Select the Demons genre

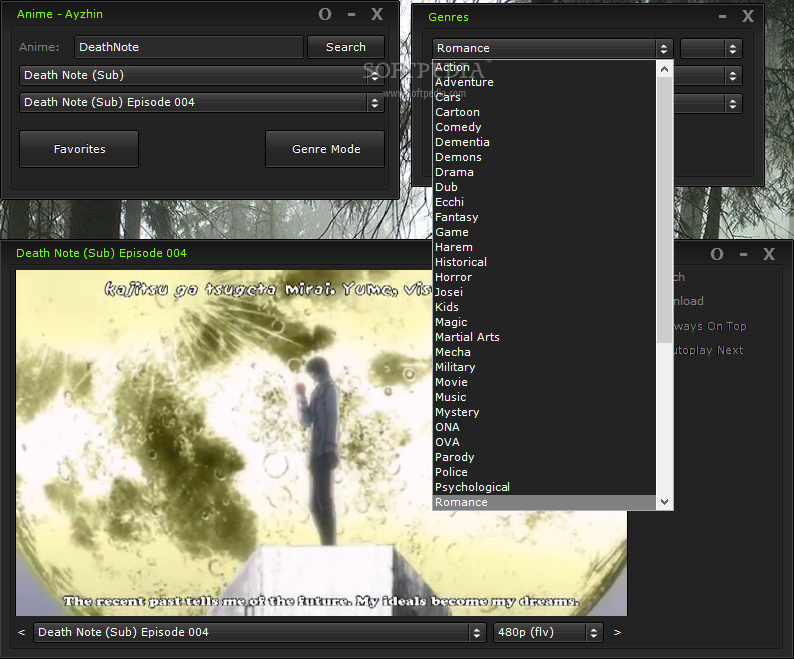(x=544, y=158)
